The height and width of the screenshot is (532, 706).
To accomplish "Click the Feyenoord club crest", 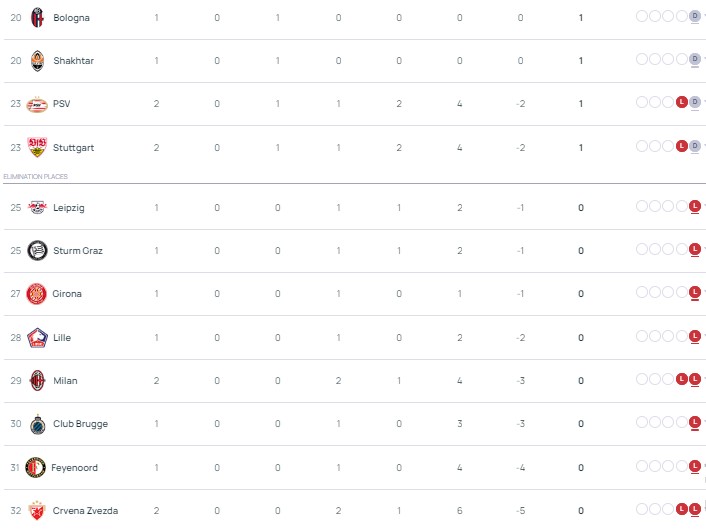I will pos(37,467).
